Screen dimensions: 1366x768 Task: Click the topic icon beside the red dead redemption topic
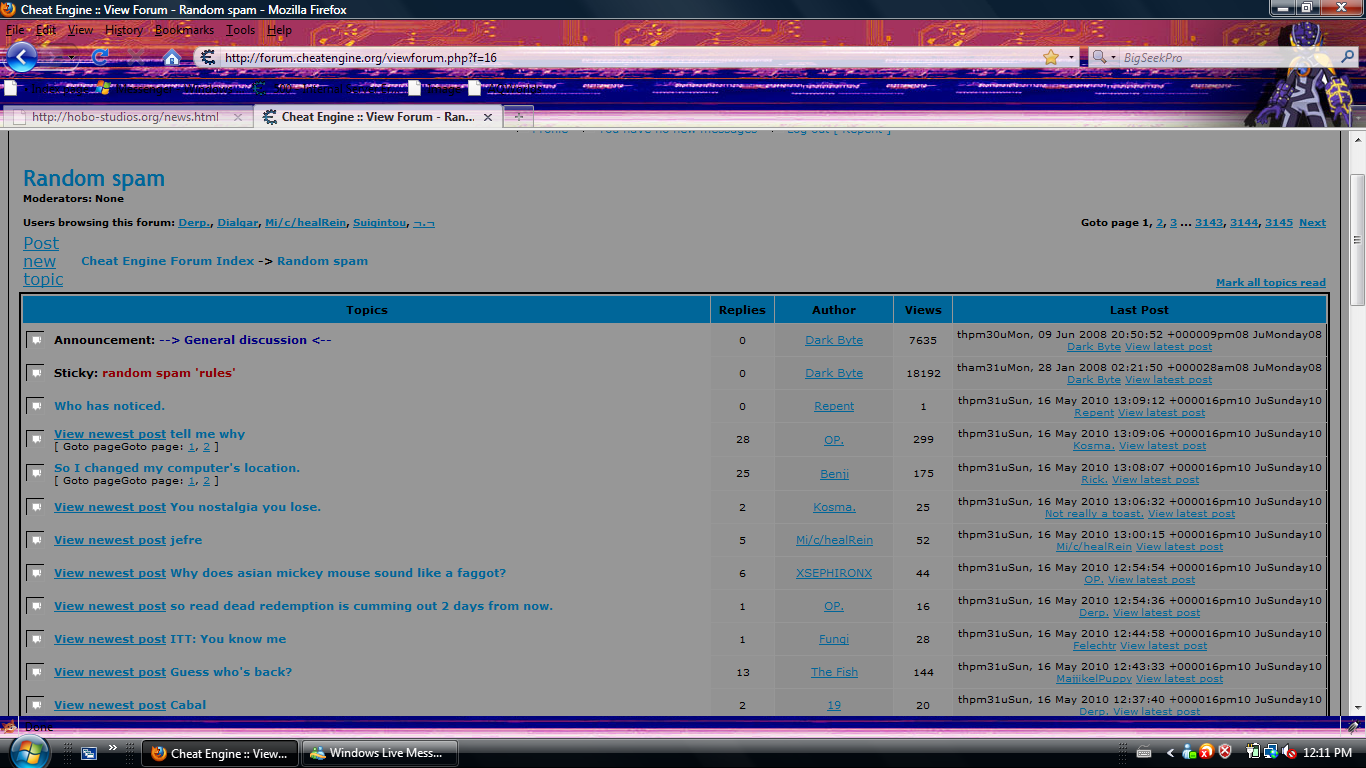pos(35,606)
